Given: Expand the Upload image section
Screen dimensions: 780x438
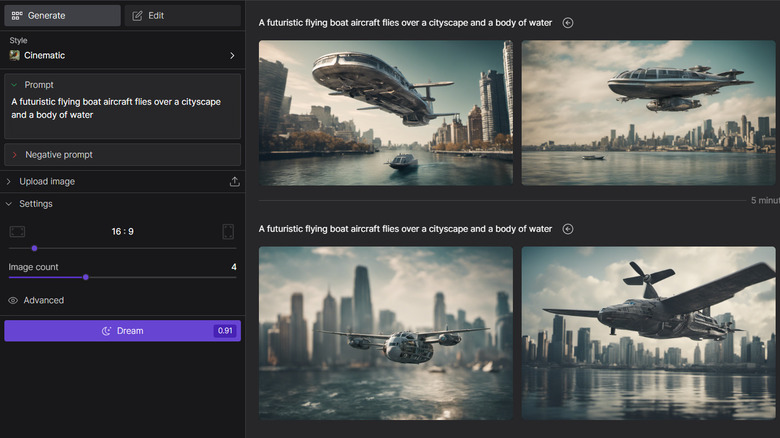Looking at the screenshot, I should click(10, 181).
